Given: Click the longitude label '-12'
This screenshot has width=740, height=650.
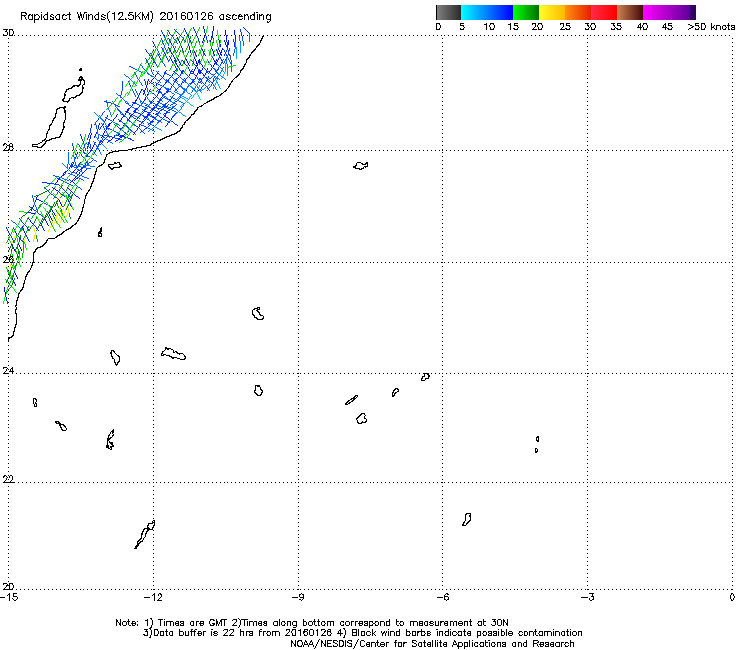Looking at the screenshot, I should pyautogui.click(x=153, y=598).
